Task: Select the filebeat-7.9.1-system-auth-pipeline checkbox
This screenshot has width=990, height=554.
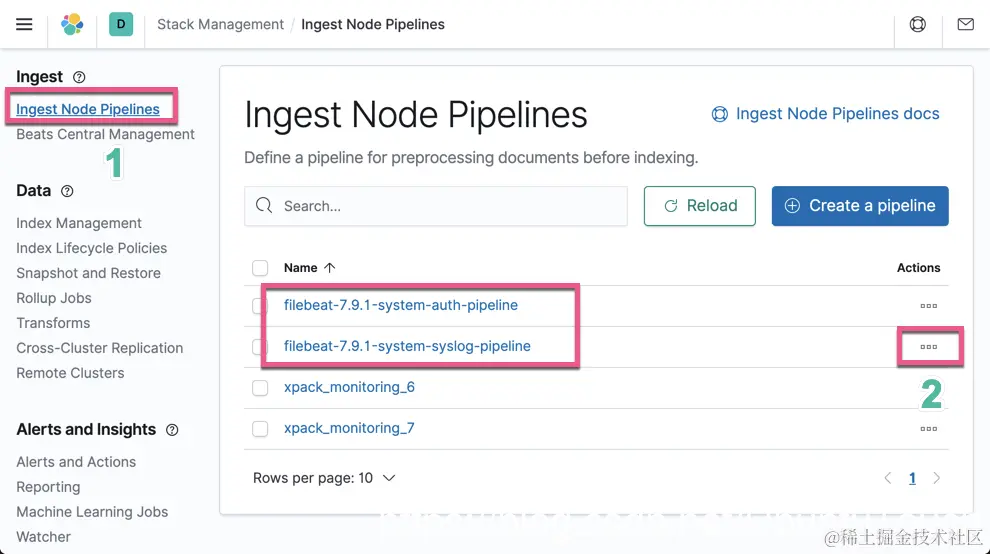Action: [x=260, y=305]
